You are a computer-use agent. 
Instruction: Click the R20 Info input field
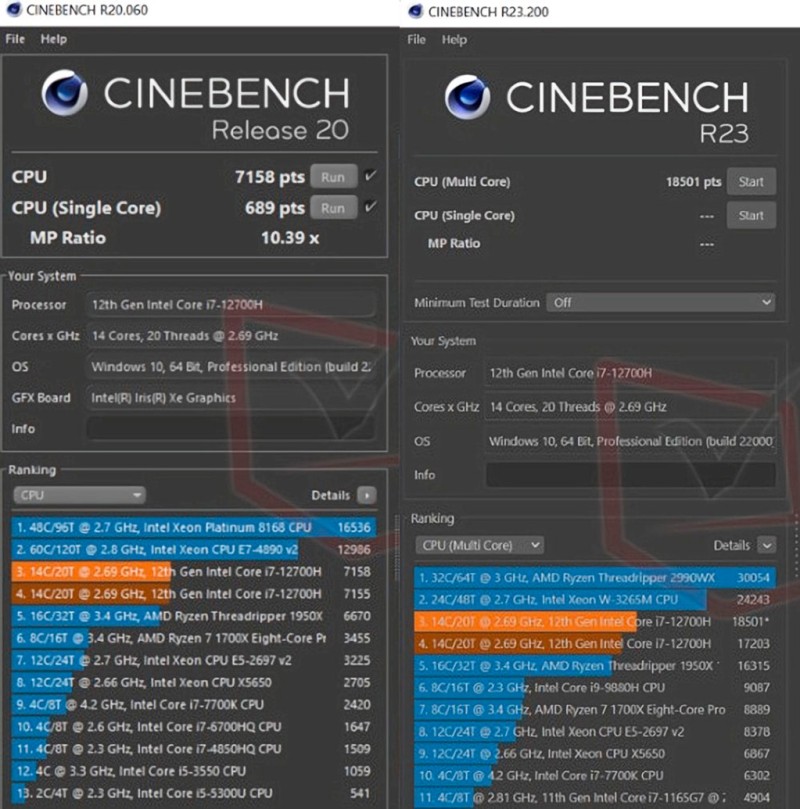pos(231,429)
